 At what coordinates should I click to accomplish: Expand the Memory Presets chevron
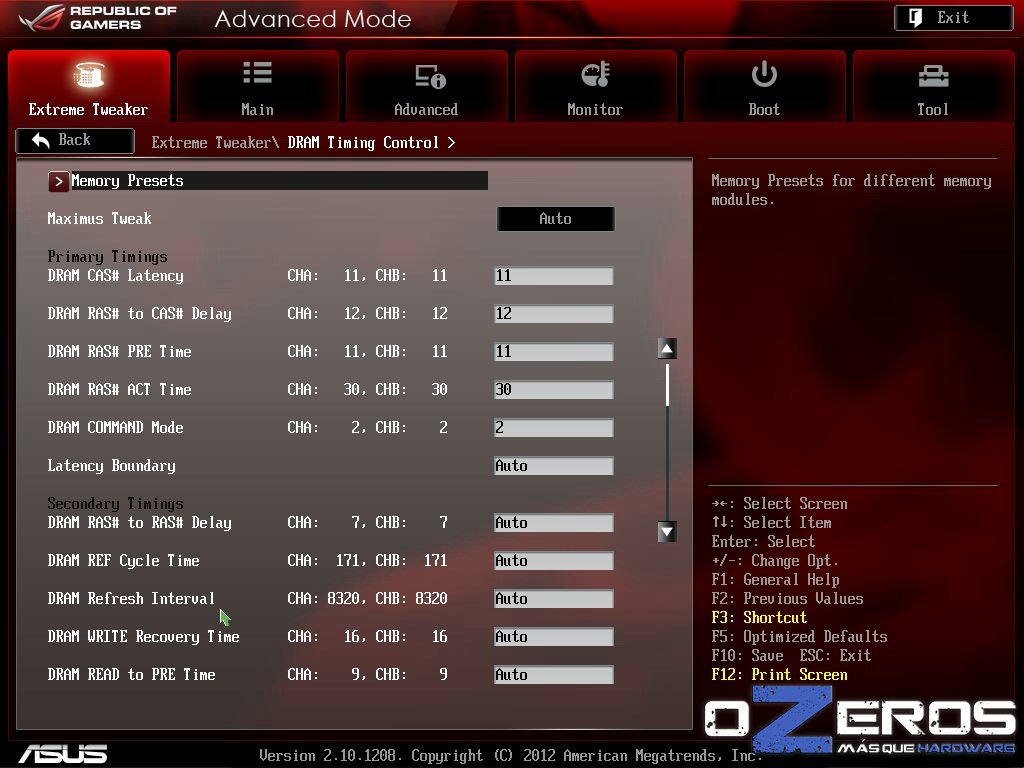(x=58, y=181)
